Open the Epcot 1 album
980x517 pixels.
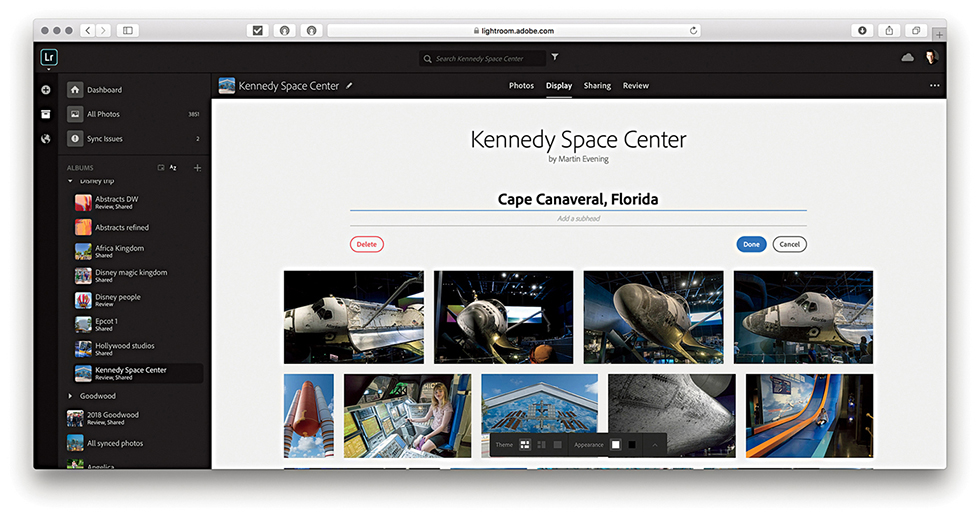pyautogui.click(x=138, y=324)
